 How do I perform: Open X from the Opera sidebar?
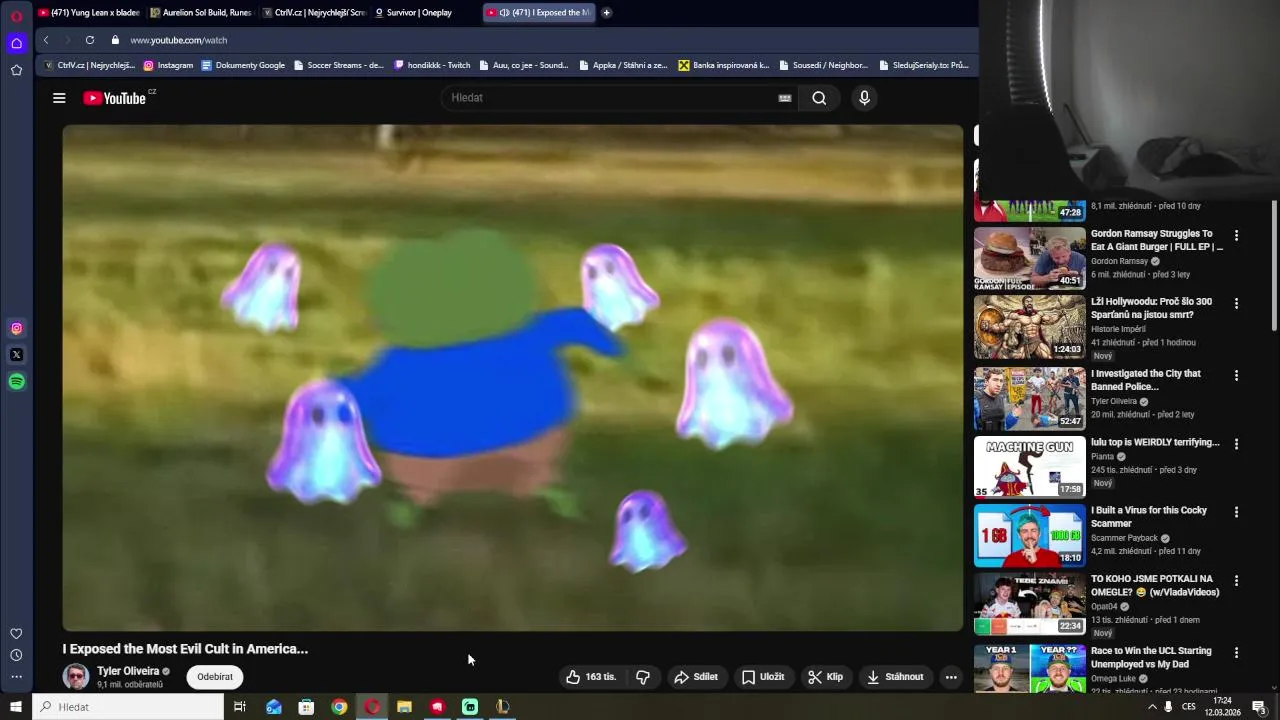(x=16, y=355)
